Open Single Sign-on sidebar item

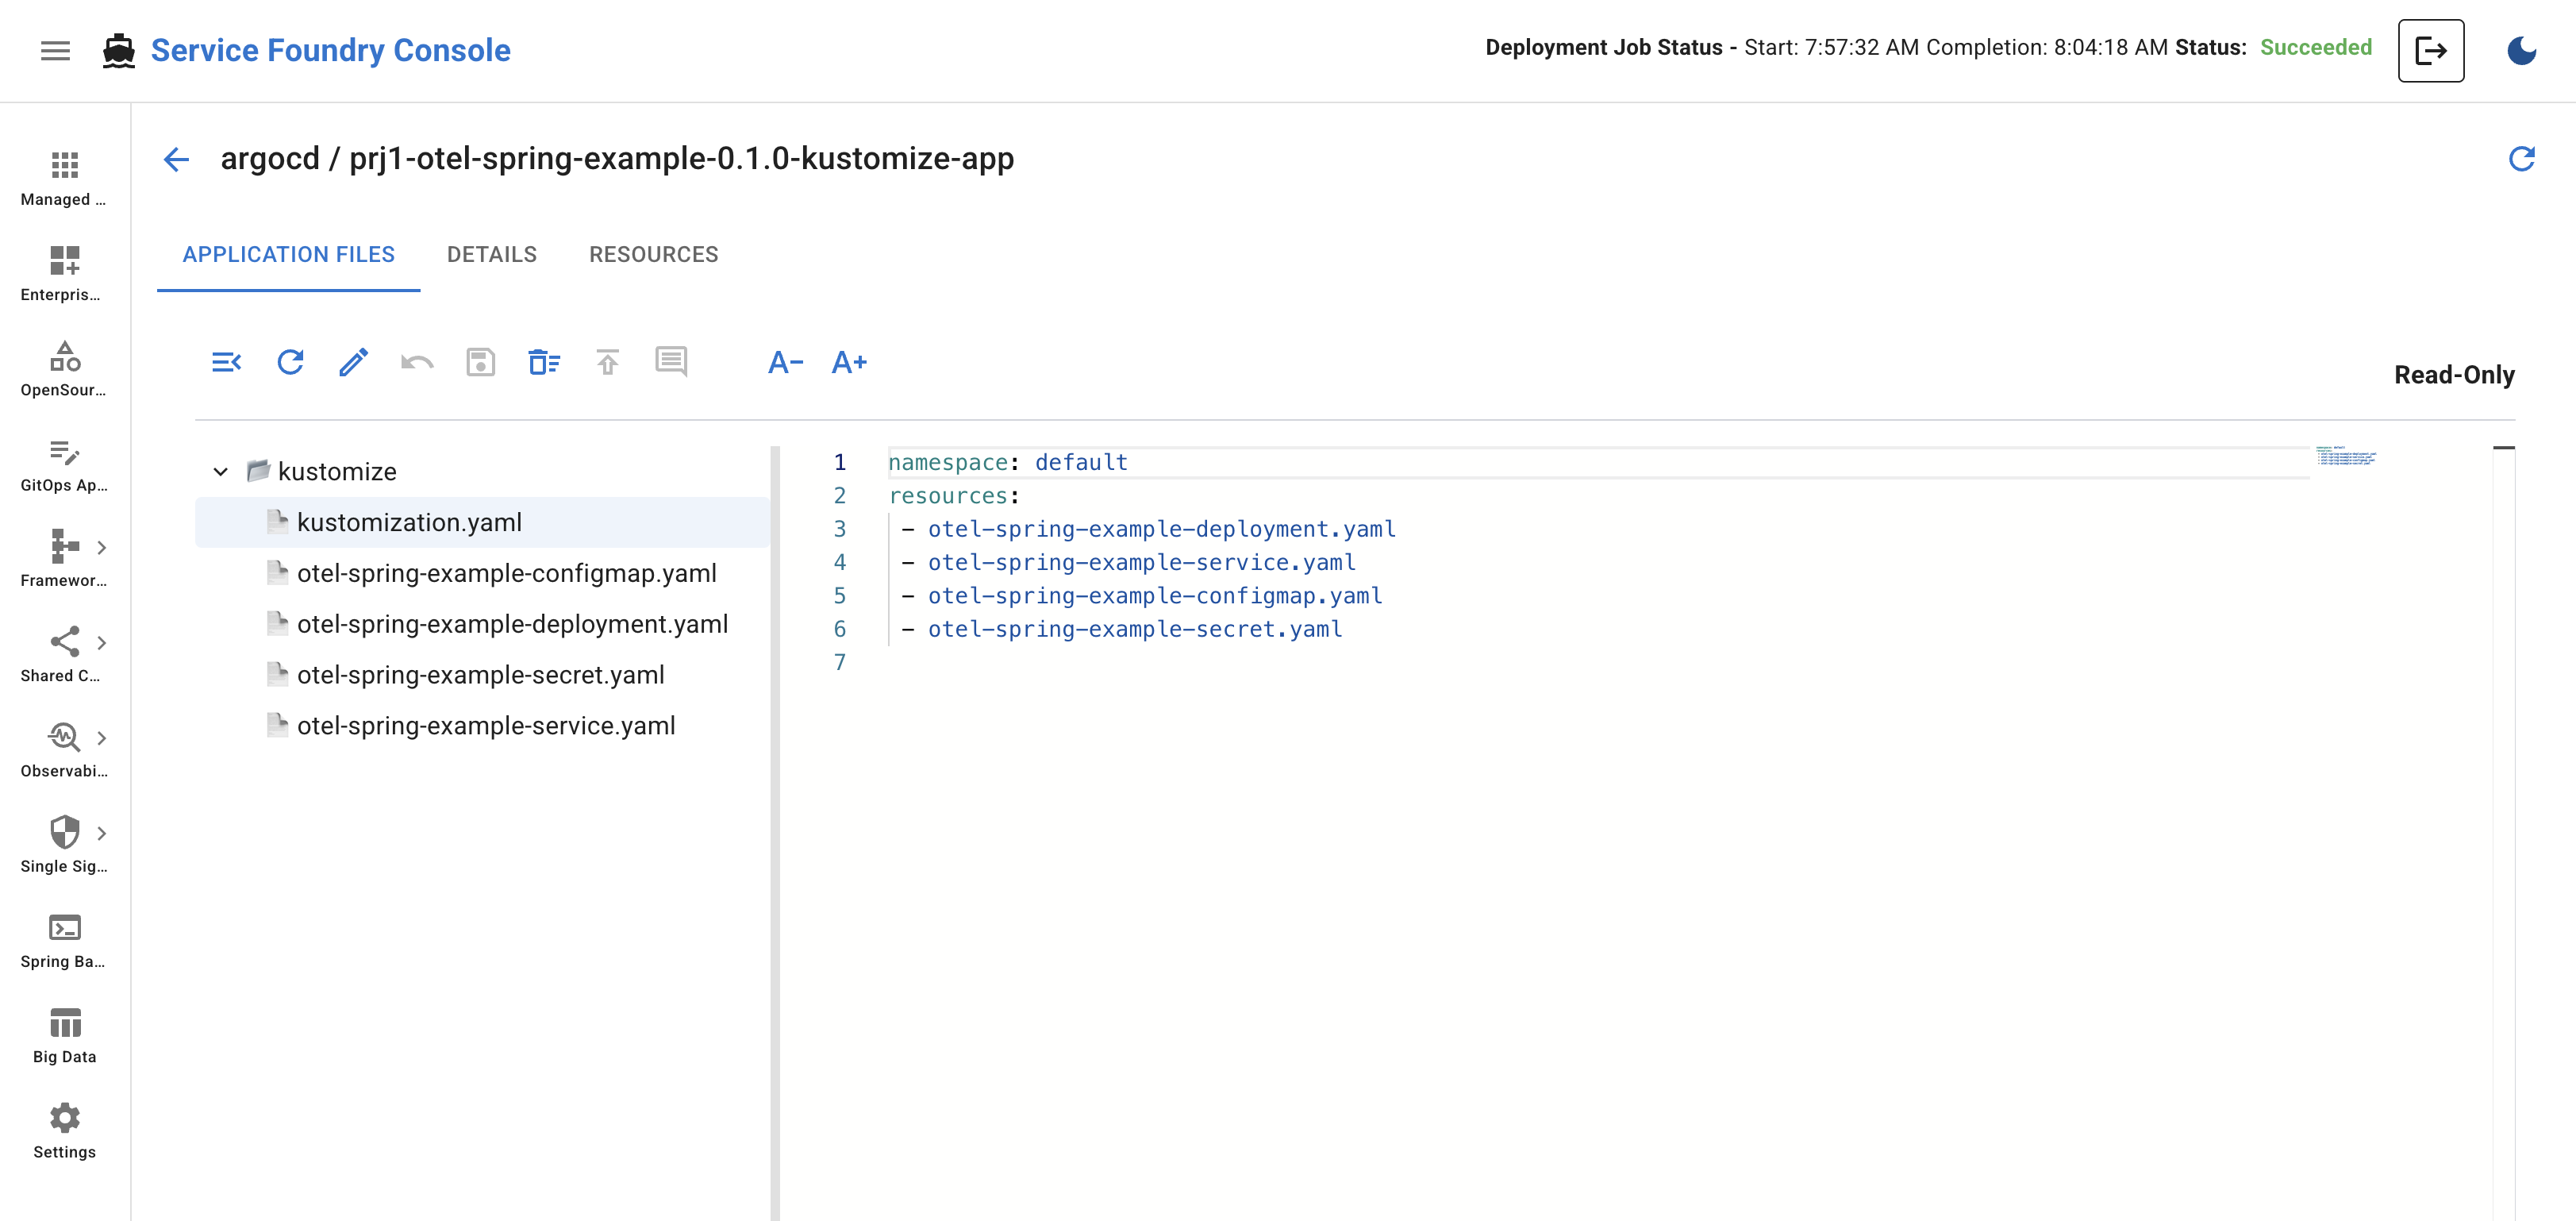(x=64, y=845)
